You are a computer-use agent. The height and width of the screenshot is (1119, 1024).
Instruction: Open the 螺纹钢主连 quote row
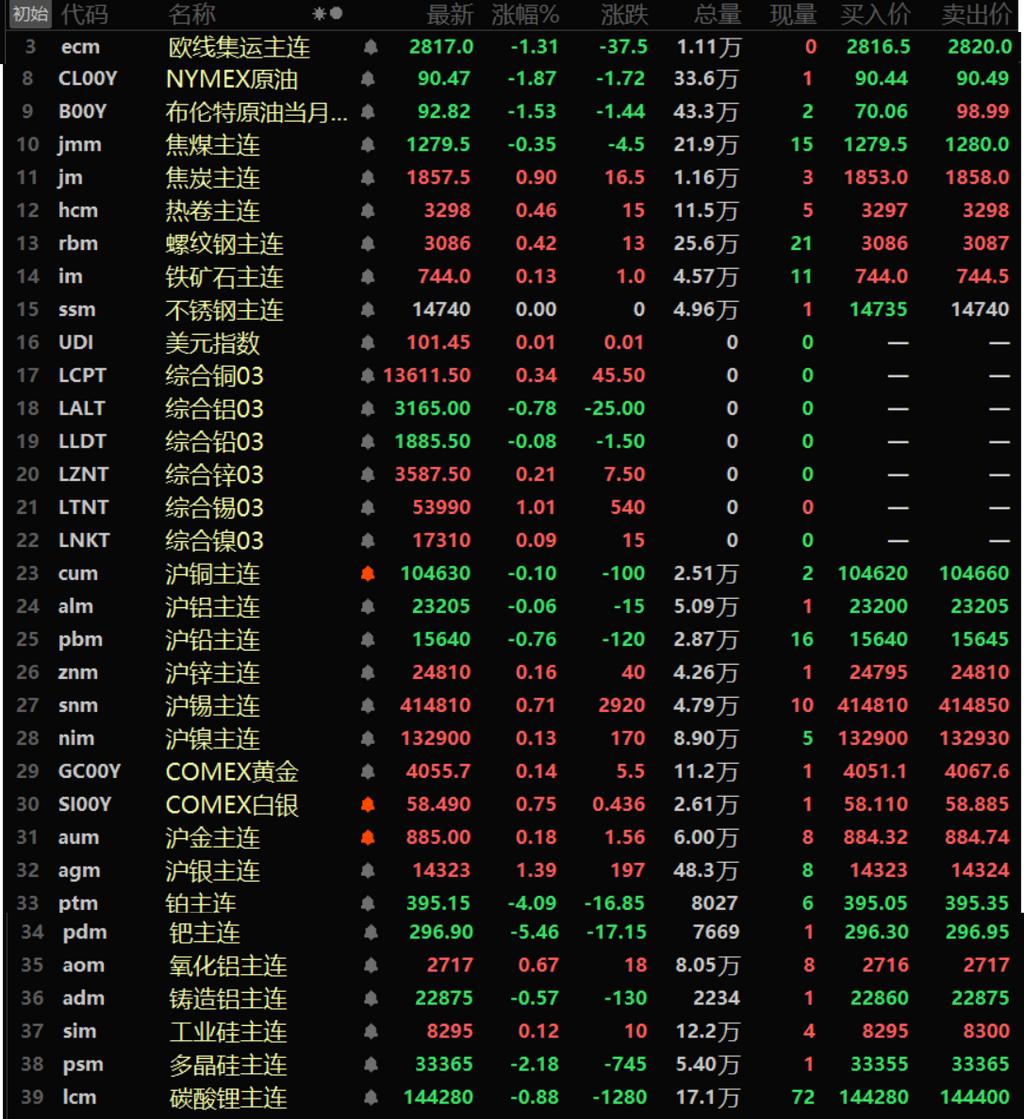[x=514, y=244]
